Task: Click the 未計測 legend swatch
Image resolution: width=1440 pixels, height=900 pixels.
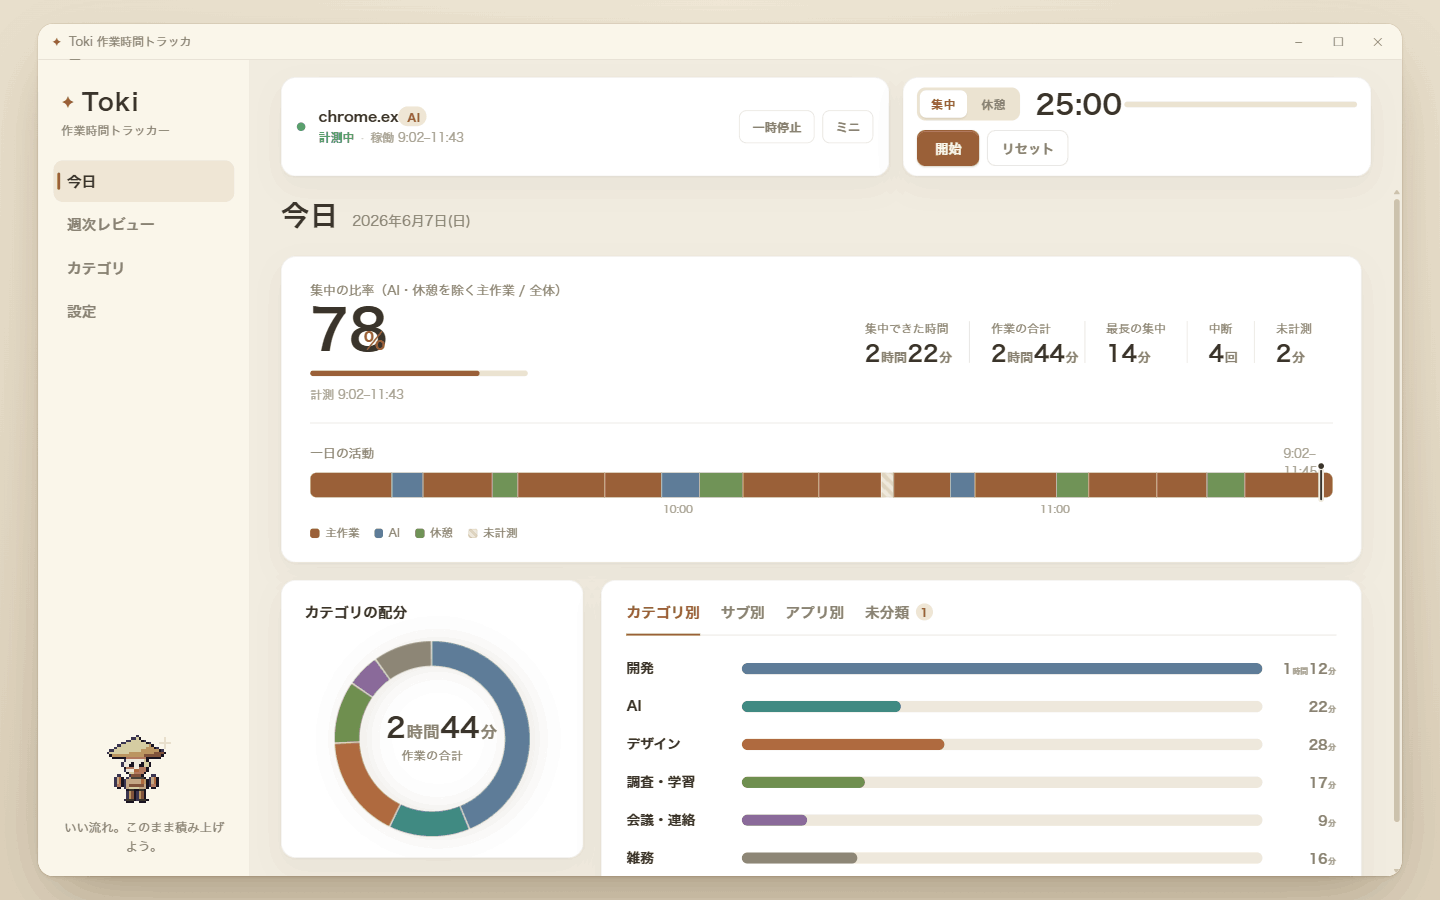Action: click(x=473, y=533)
